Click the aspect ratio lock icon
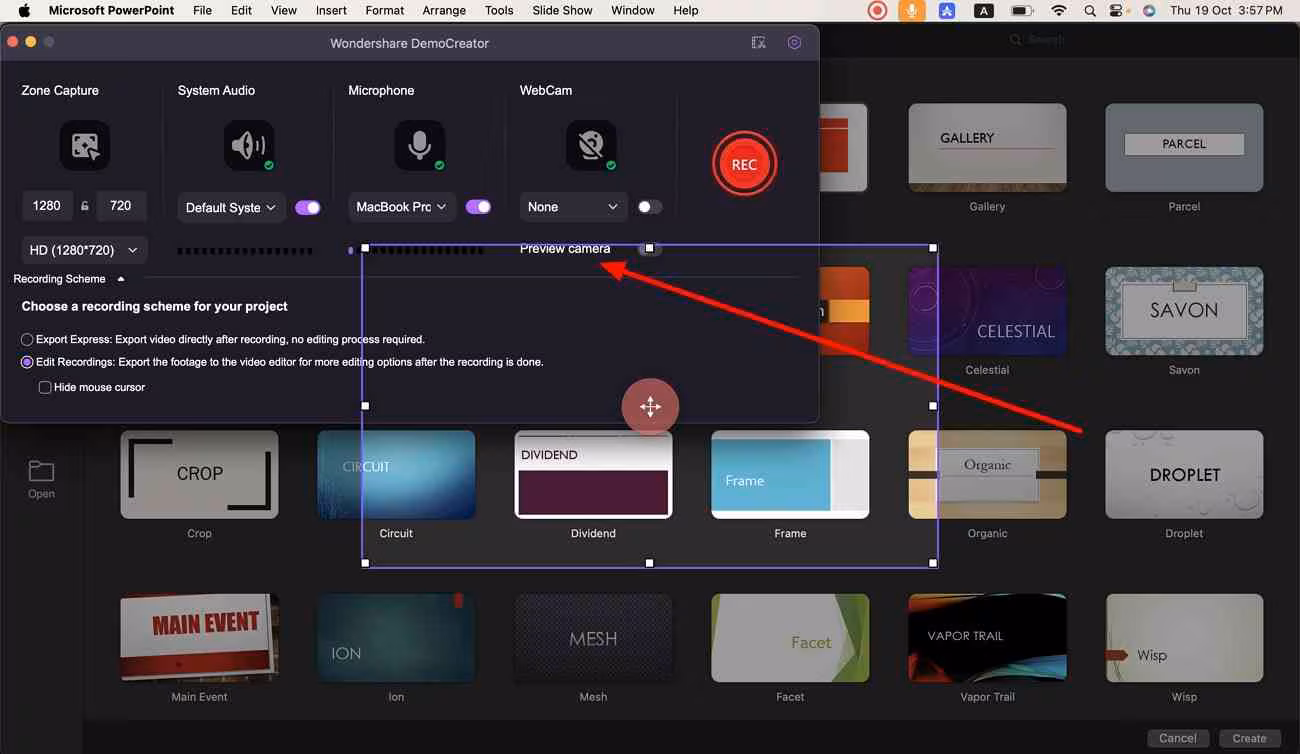1300x754 pixels. click(x=85, y=206)
